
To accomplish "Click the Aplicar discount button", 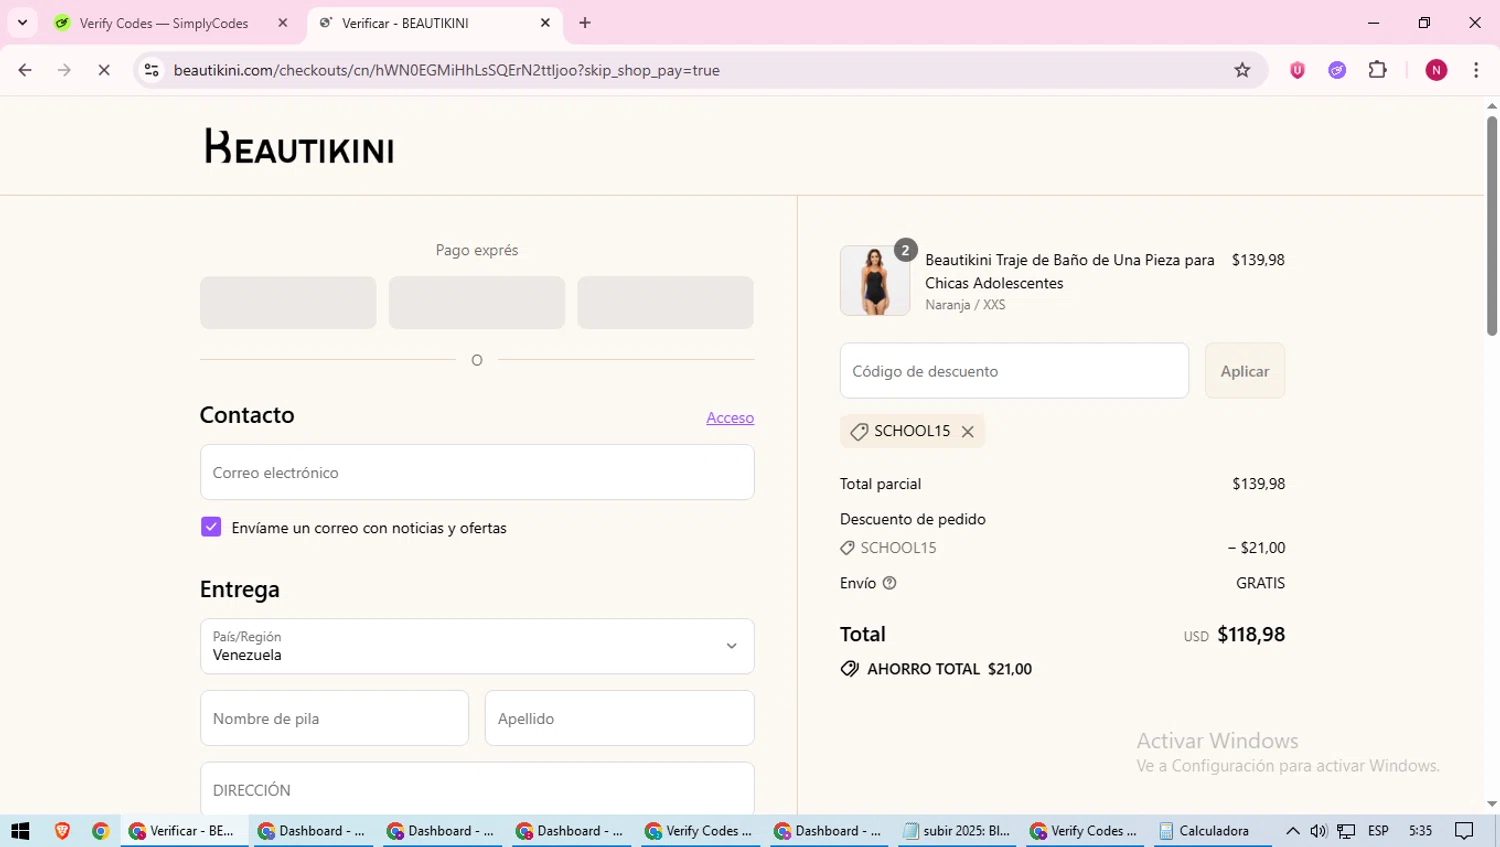I will (1245, 371).
